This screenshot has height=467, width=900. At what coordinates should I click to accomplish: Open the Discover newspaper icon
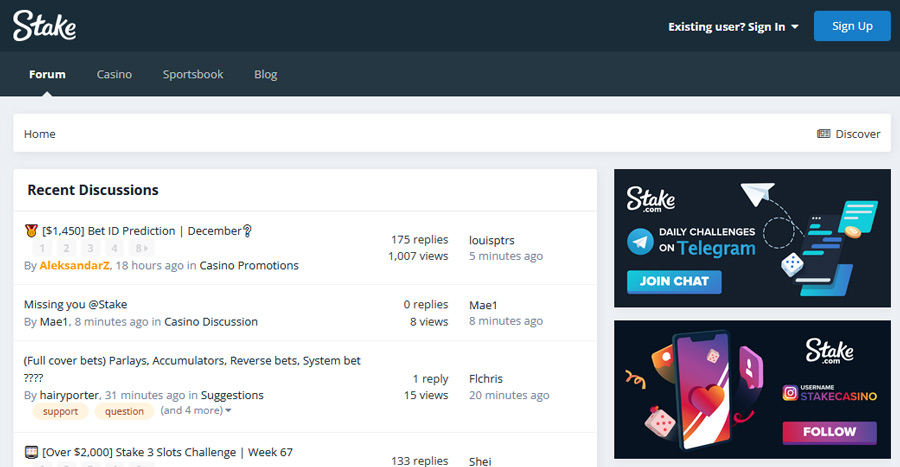point(823,134)
